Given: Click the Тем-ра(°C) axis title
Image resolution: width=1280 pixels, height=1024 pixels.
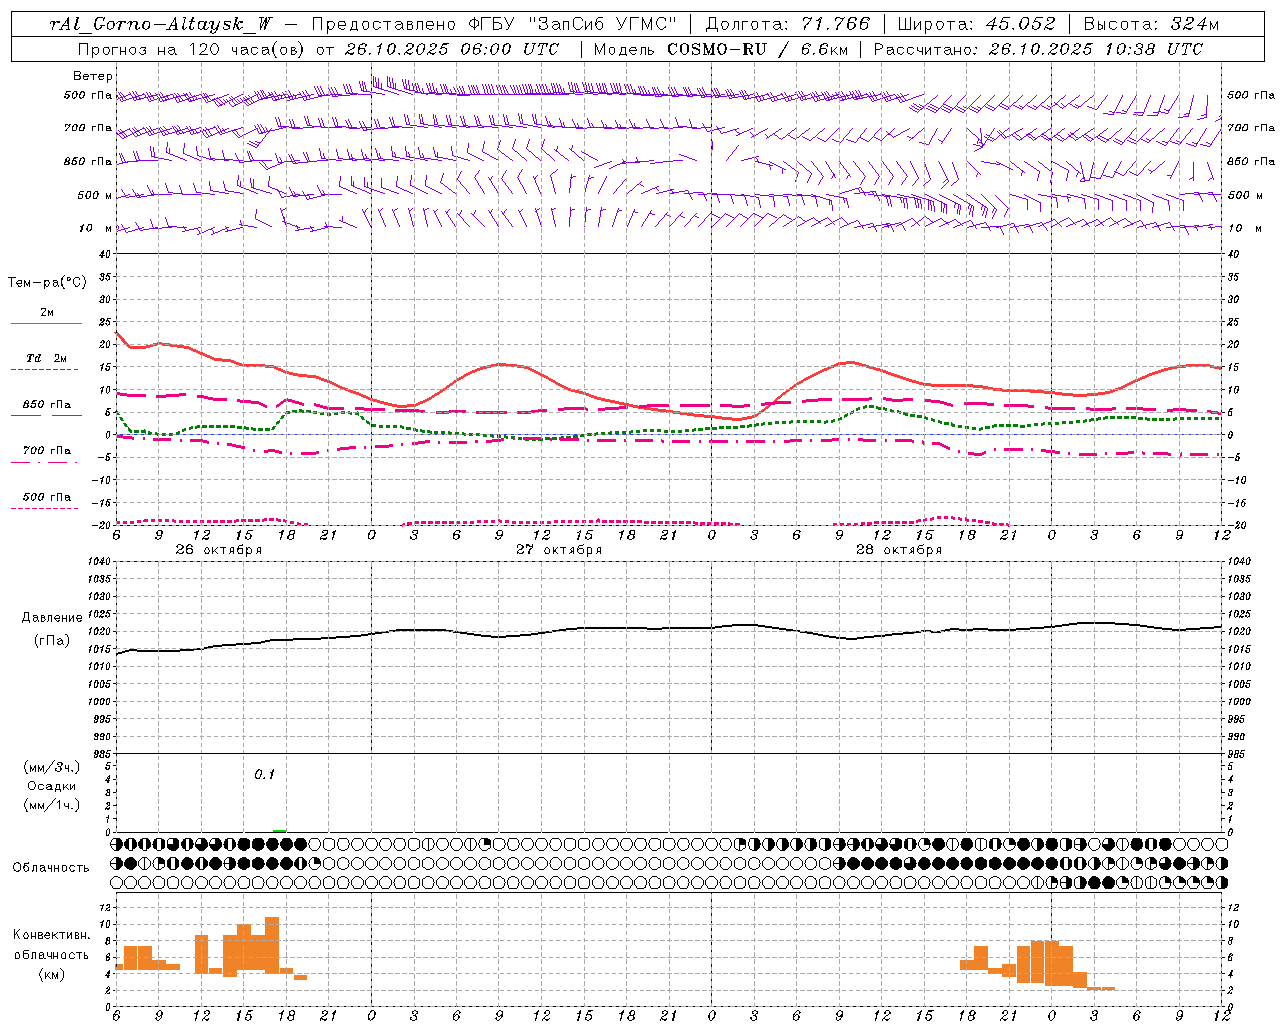Looking at the screenshot, I should [47, 283].
